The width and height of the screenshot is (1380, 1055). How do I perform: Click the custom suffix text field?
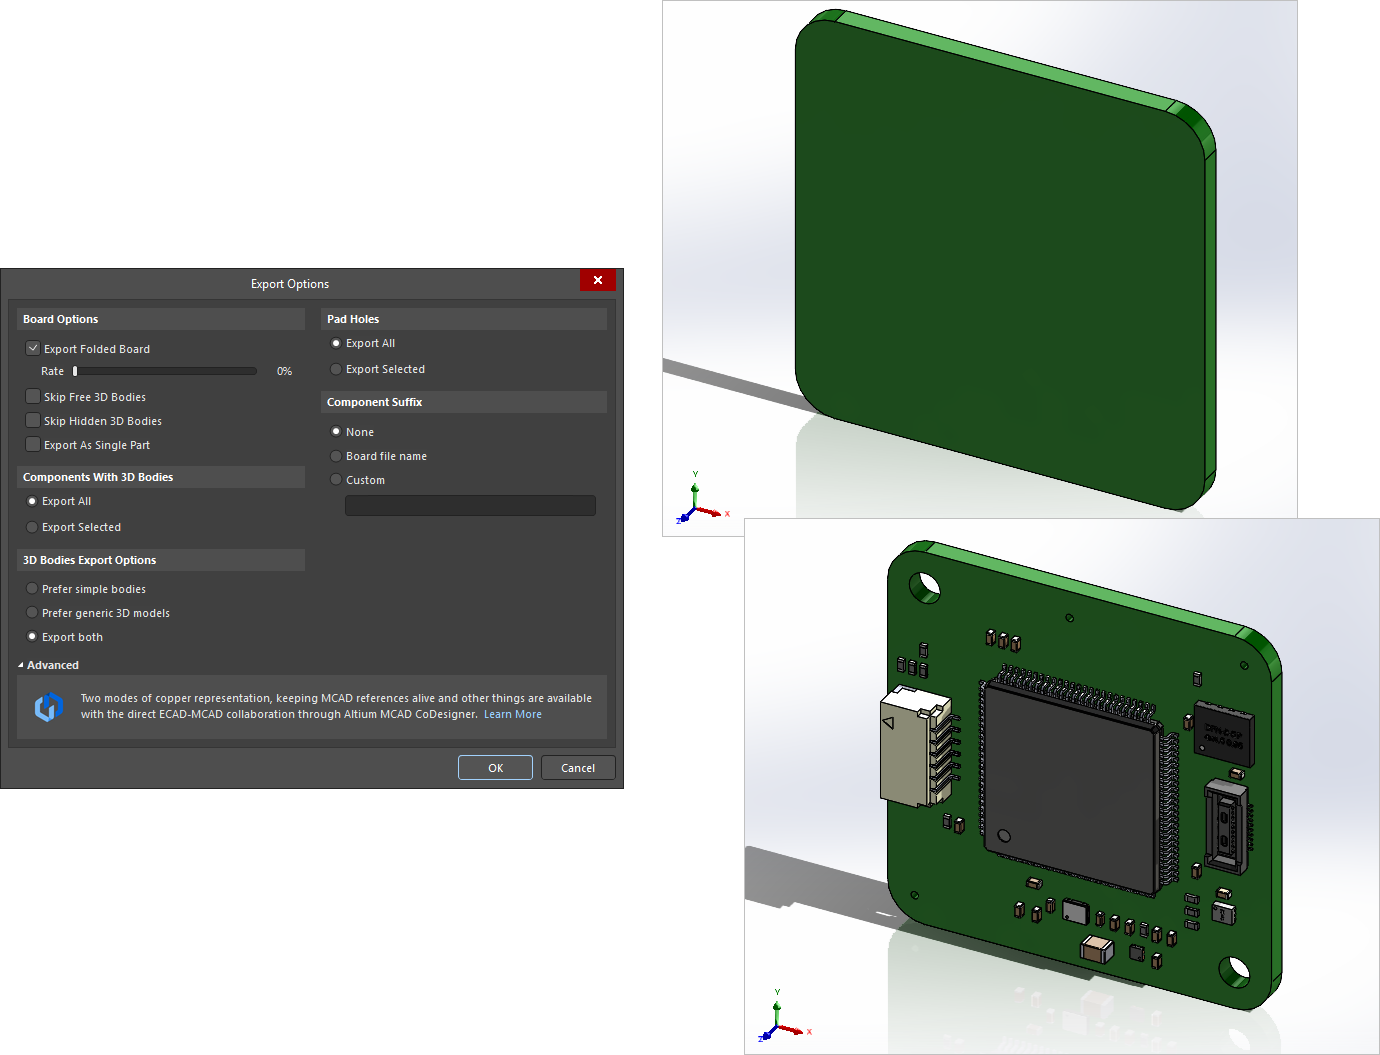[469, 505]
